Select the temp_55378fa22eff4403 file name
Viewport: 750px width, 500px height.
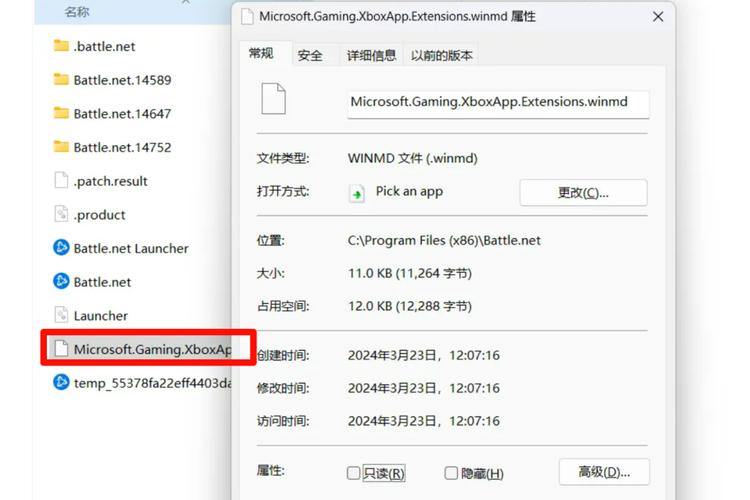tap(153, 383)
